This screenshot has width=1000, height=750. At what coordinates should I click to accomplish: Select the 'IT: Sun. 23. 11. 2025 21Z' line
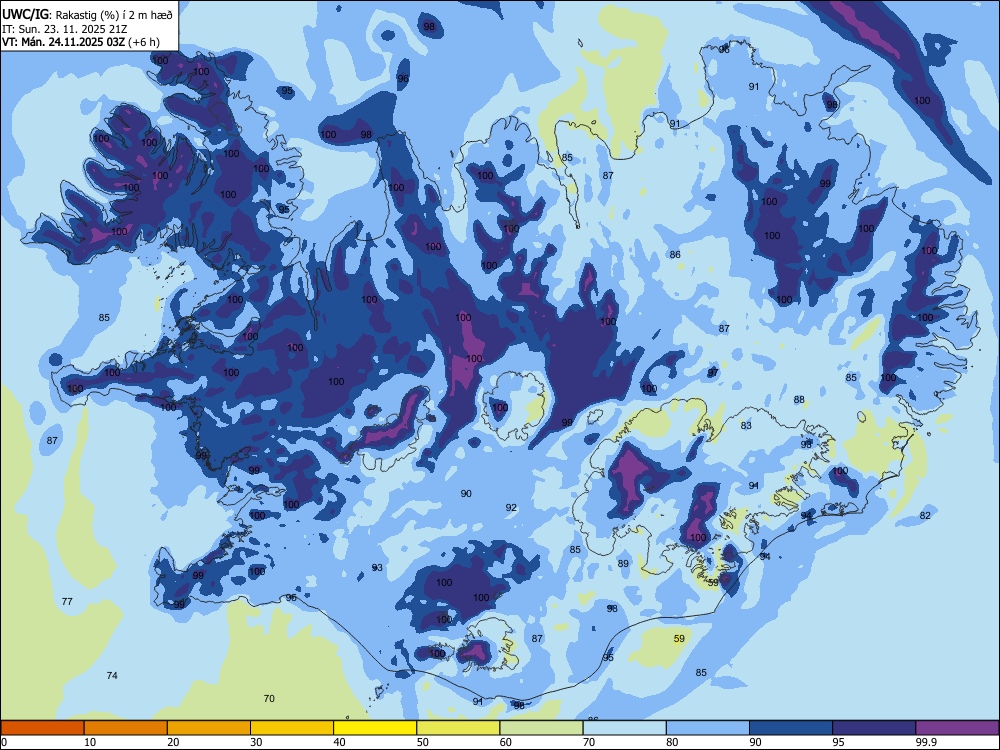click(65, 29)
